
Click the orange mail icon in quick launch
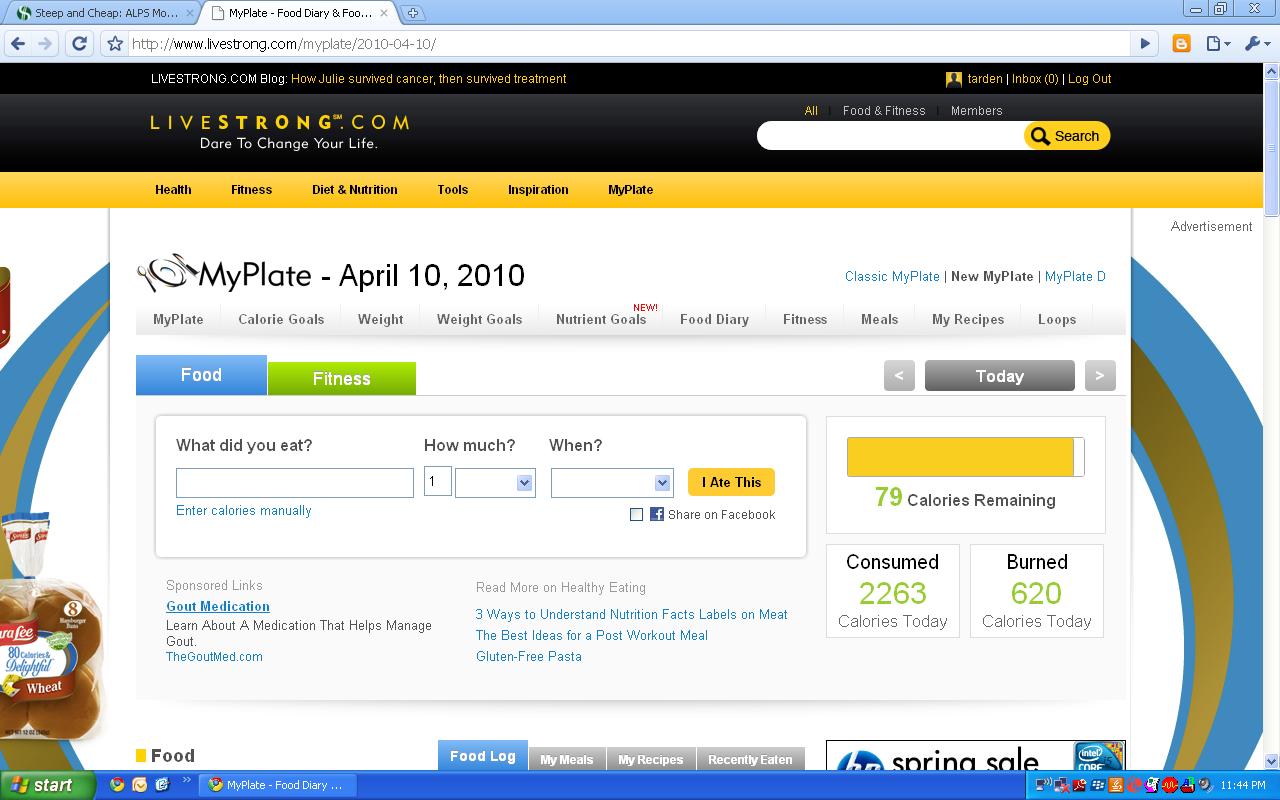(x=139, y=785)
